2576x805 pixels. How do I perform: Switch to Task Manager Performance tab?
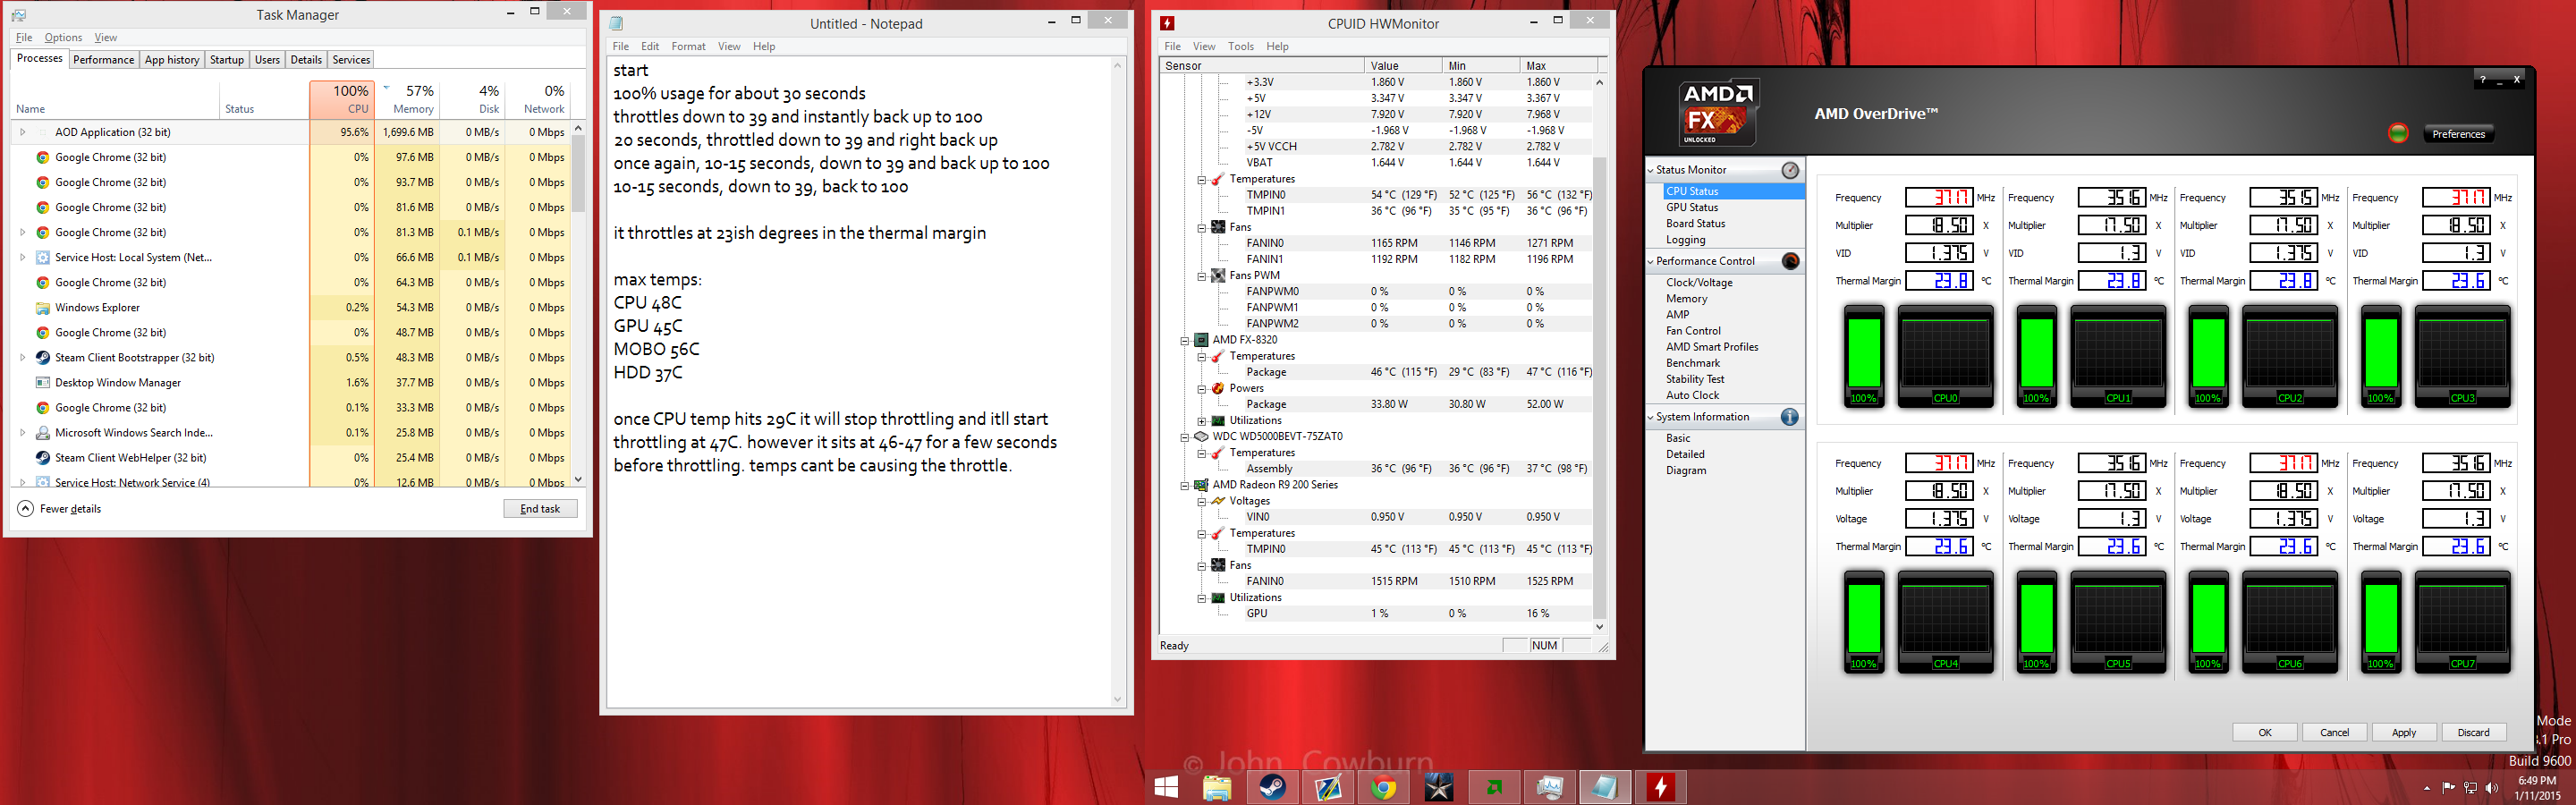pyautogui.click(x=104, y=60)
